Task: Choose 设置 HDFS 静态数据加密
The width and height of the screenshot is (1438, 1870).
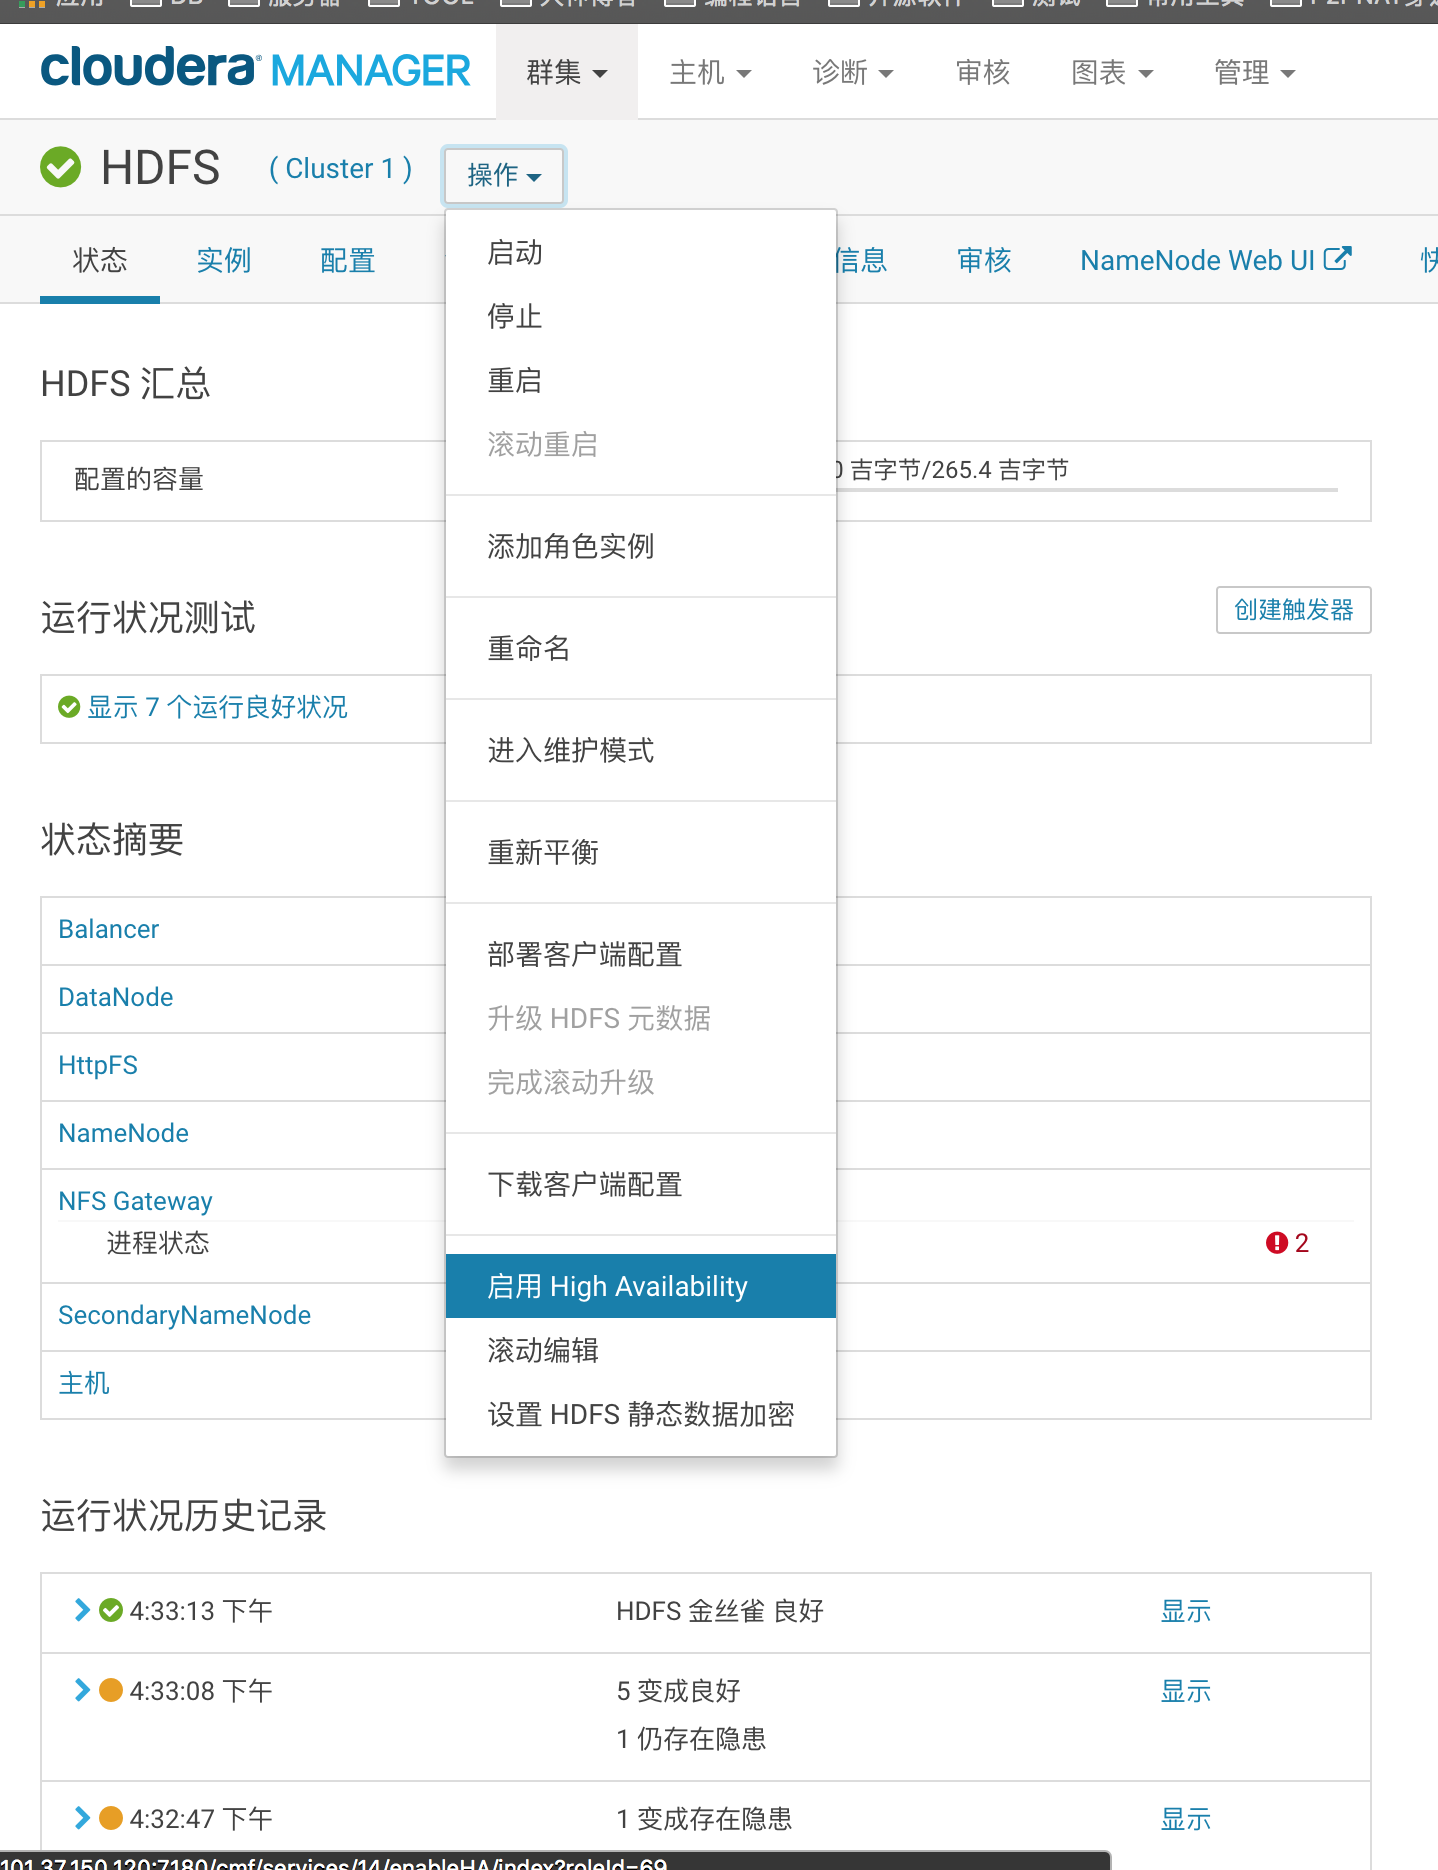Action: 641,1414
